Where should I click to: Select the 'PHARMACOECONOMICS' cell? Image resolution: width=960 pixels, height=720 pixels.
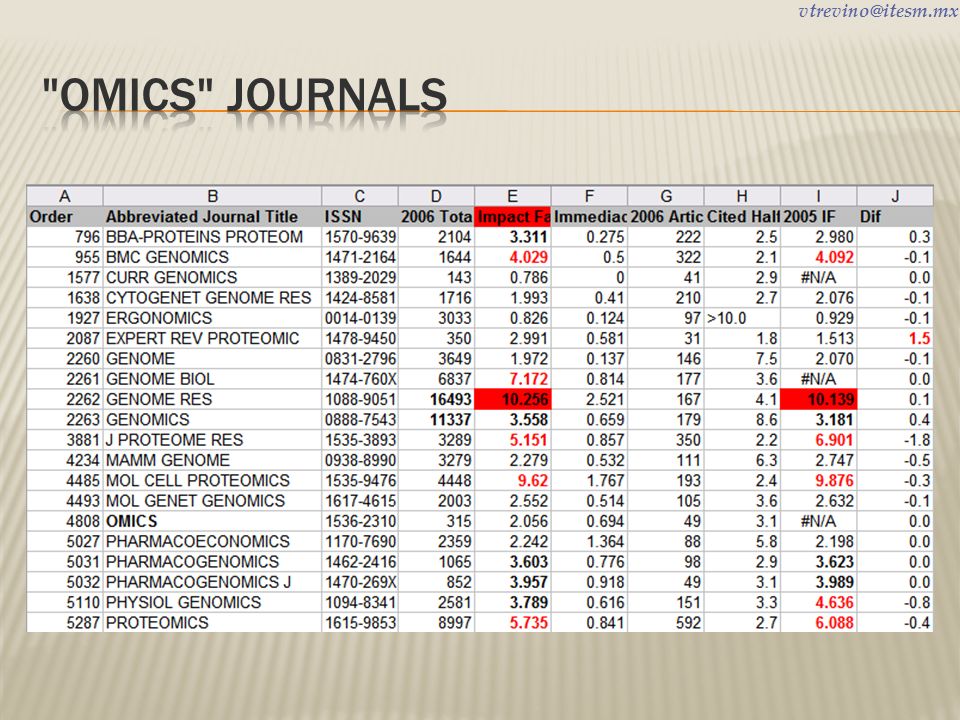(x=212, y=541)
